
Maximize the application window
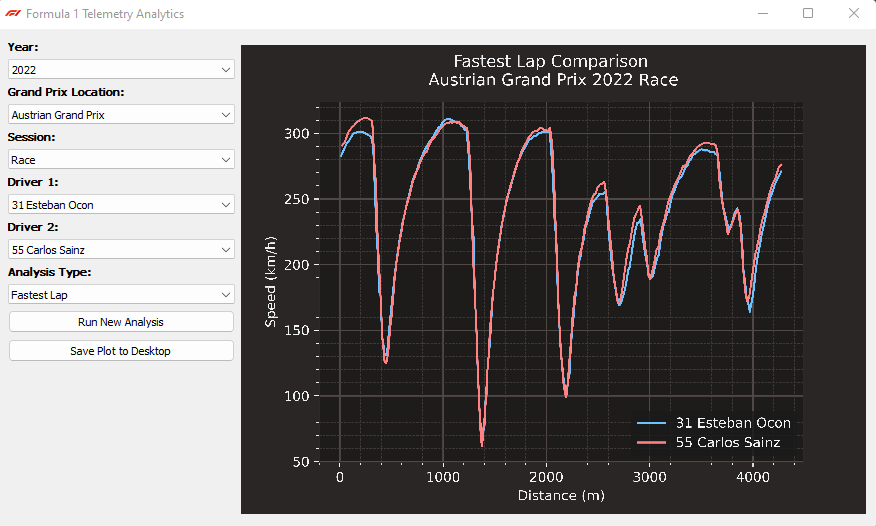[x=808, y=14]
